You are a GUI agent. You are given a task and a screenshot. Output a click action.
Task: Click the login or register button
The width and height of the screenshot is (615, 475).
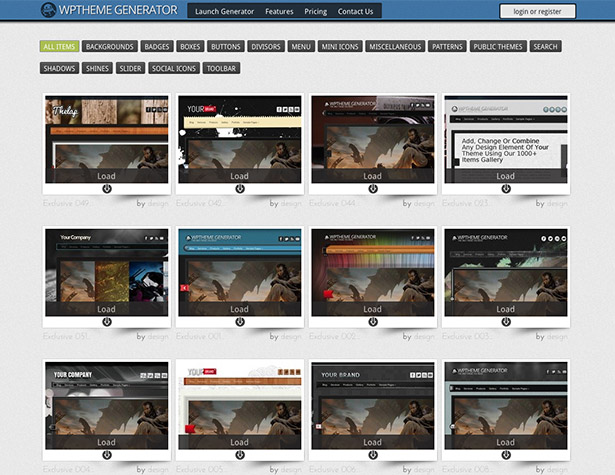(537, 11)
